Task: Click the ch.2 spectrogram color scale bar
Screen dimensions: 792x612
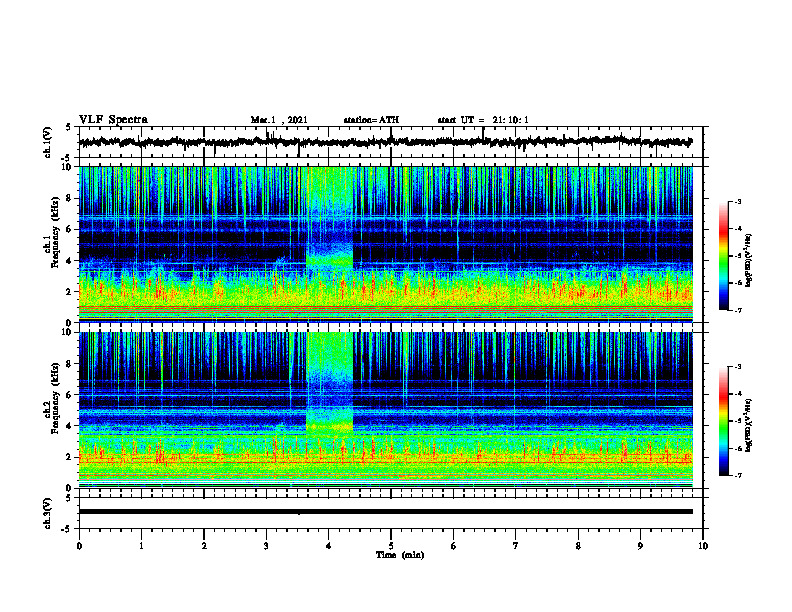Action: click(724, 421)
